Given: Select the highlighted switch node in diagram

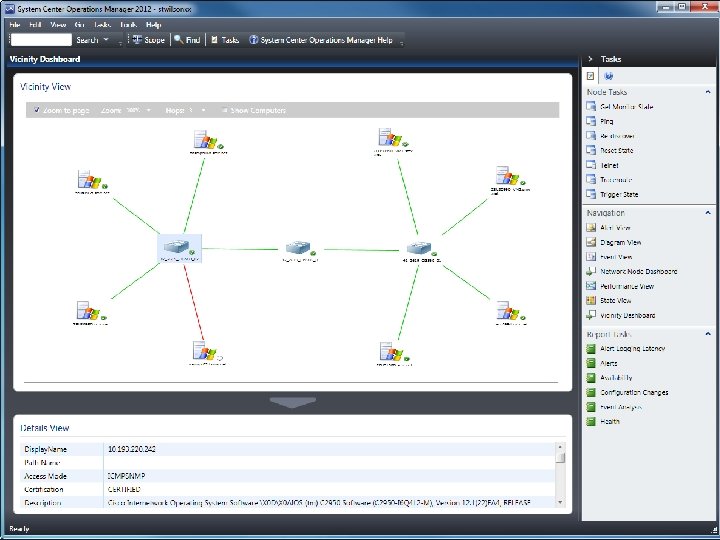Looking at the screenshot, I should pos(180,248).
